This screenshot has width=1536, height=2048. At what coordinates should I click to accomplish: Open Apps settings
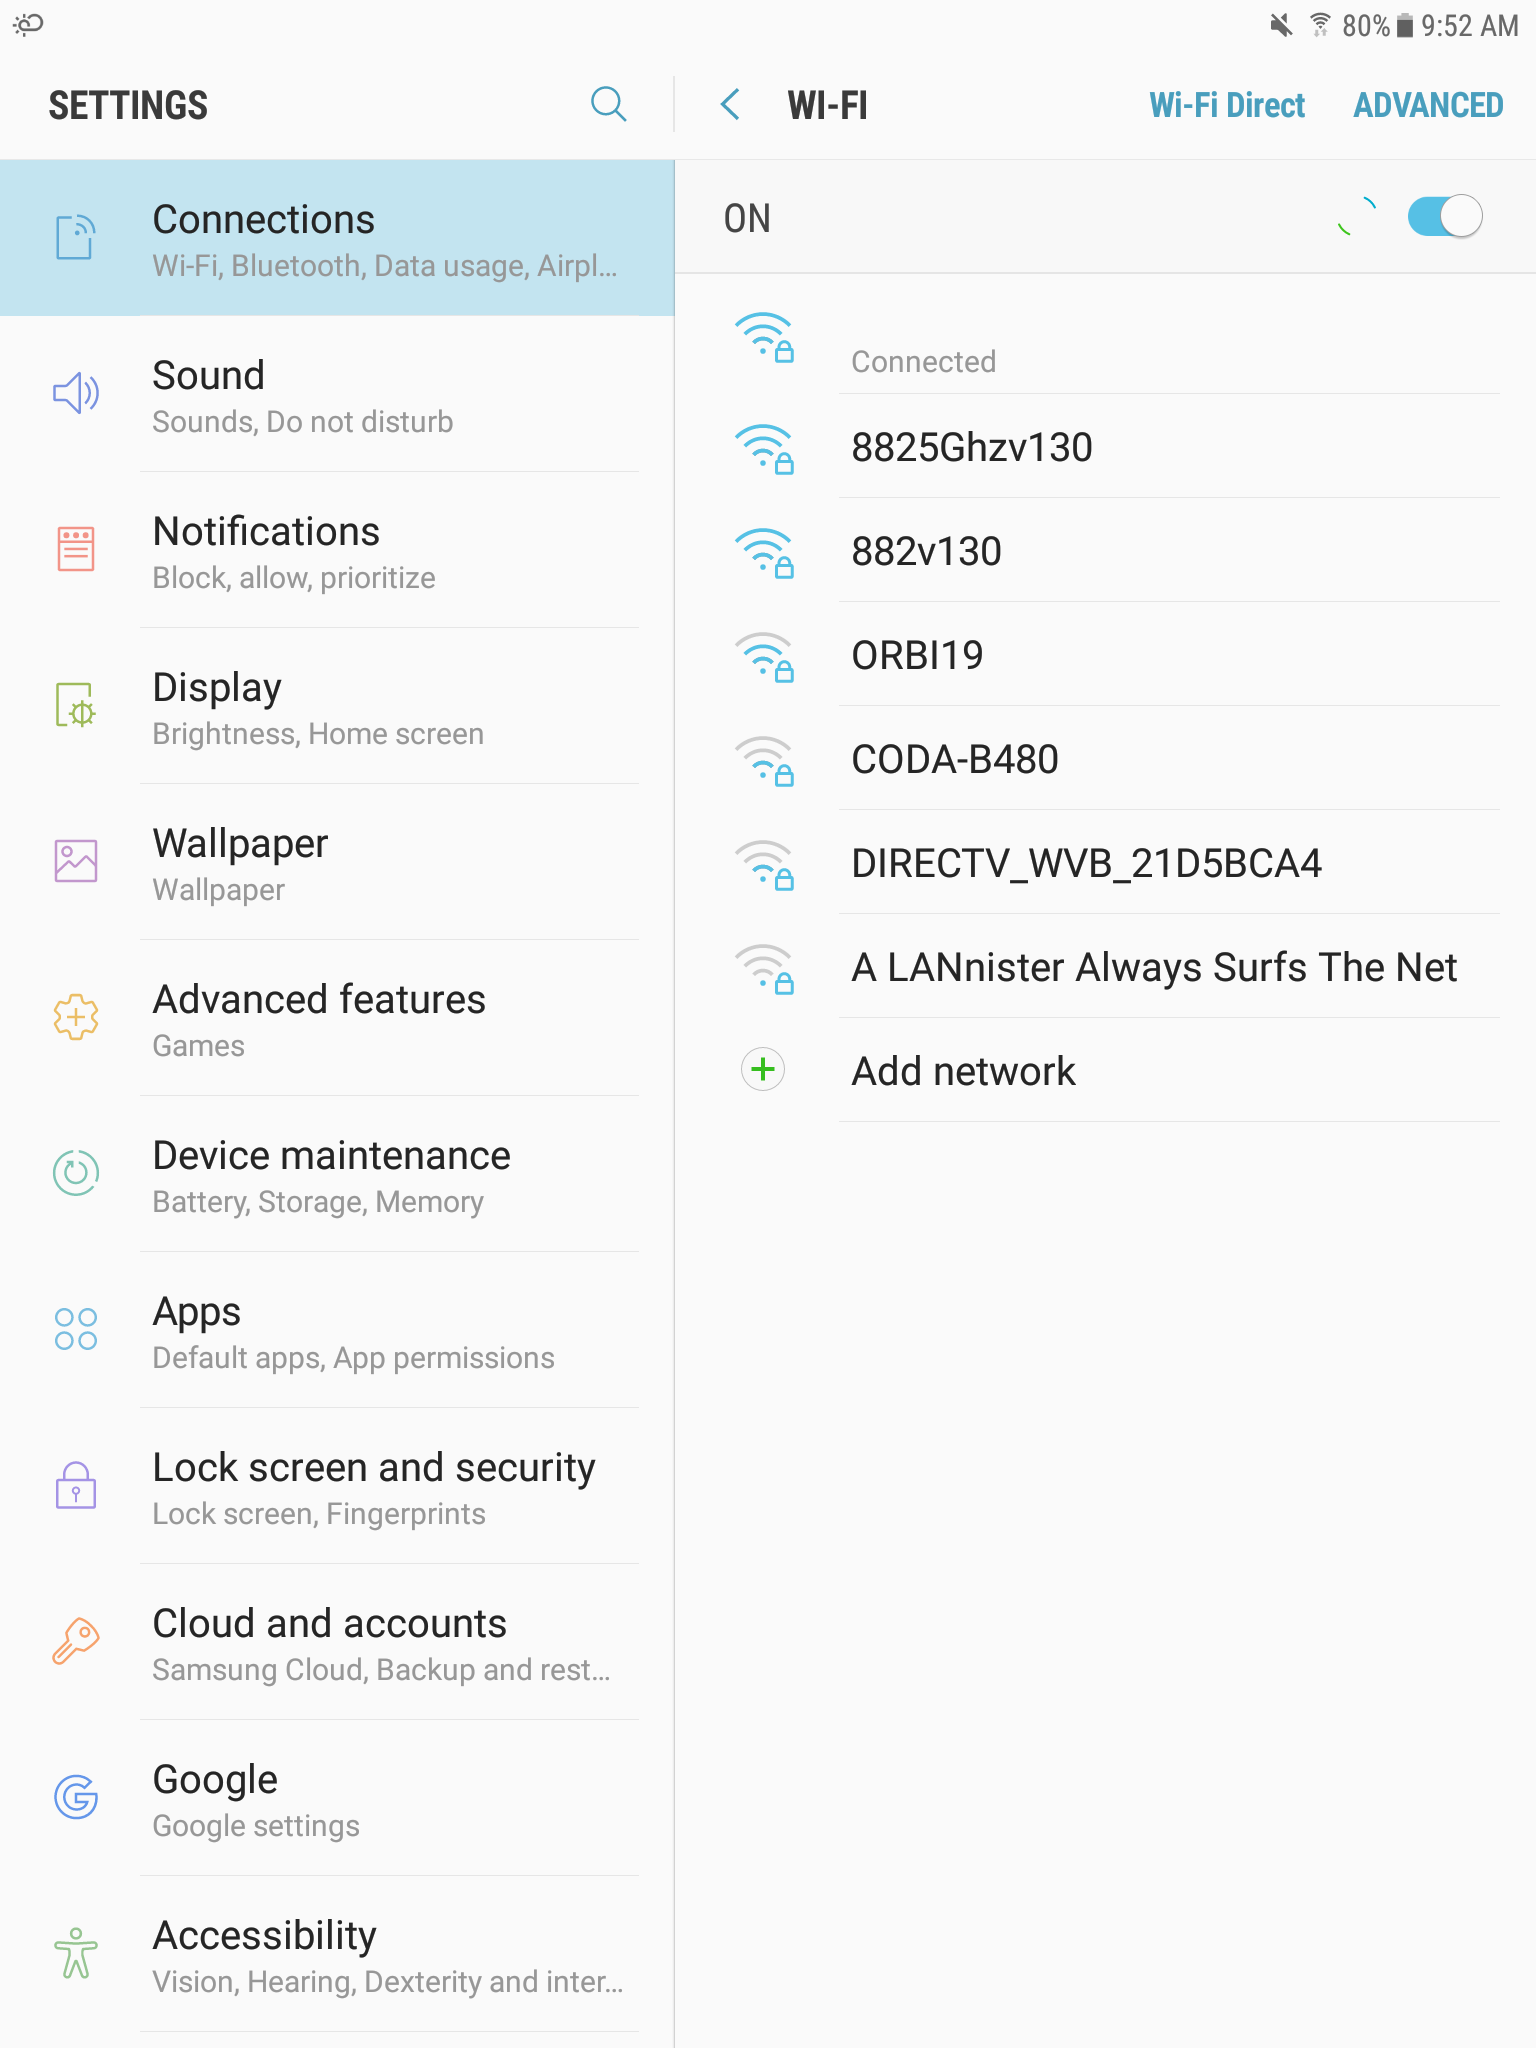click(337, 1330)
